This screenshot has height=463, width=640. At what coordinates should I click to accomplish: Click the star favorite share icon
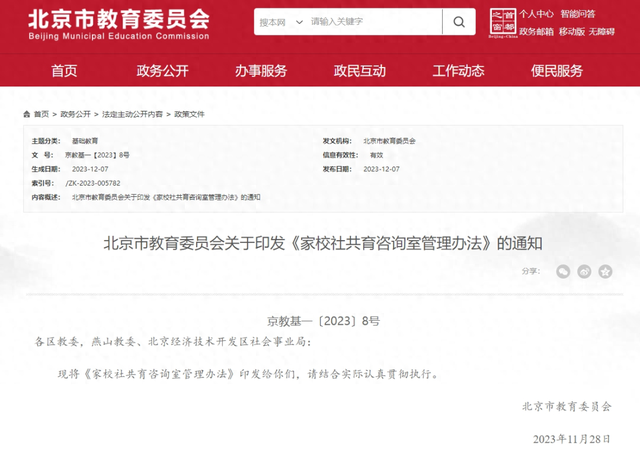(605, 272)
